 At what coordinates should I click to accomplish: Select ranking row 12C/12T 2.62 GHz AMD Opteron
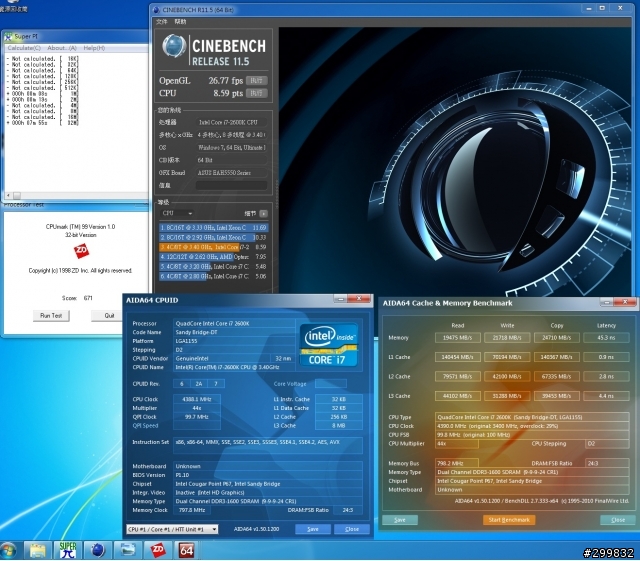pos(213,257)
